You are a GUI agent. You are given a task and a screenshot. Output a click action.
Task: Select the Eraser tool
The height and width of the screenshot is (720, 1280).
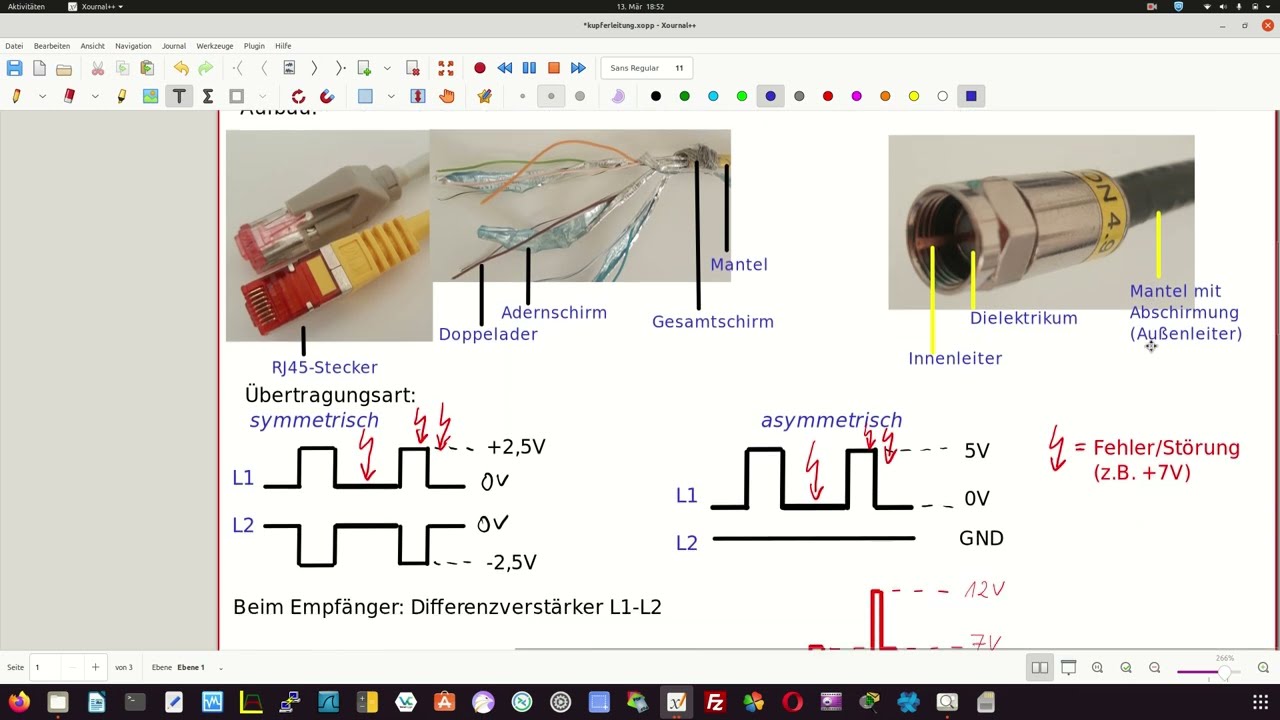tap(69, 96)
